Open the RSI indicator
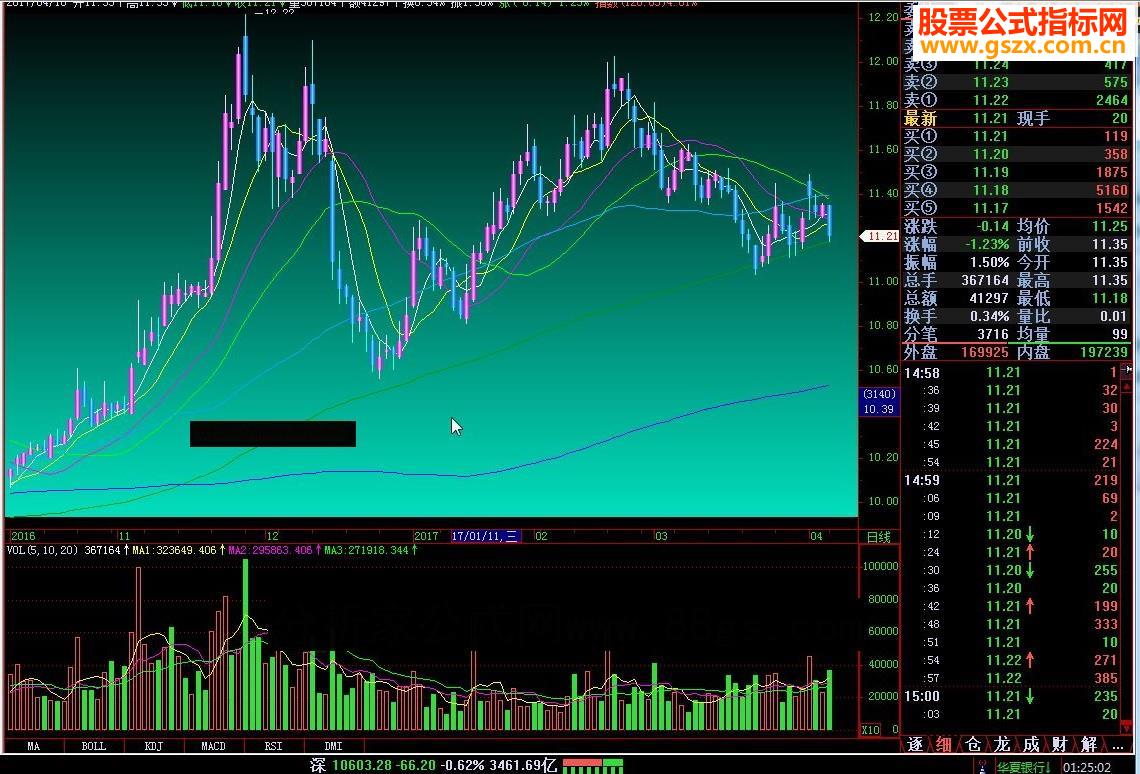The image size is (1140, 774). click(272, 746)
